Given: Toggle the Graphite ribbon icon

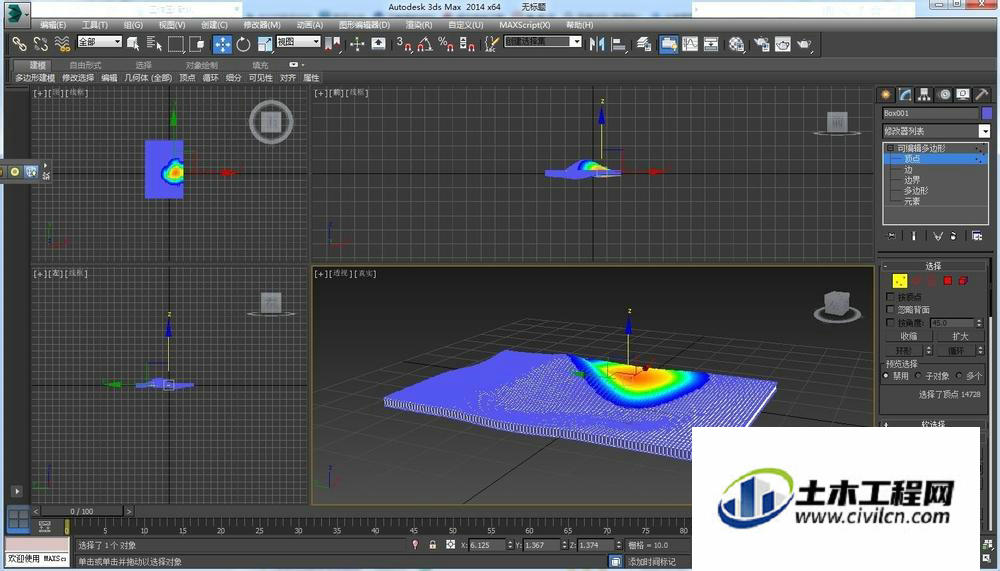Looking at the screenshot, I should 668,44.
